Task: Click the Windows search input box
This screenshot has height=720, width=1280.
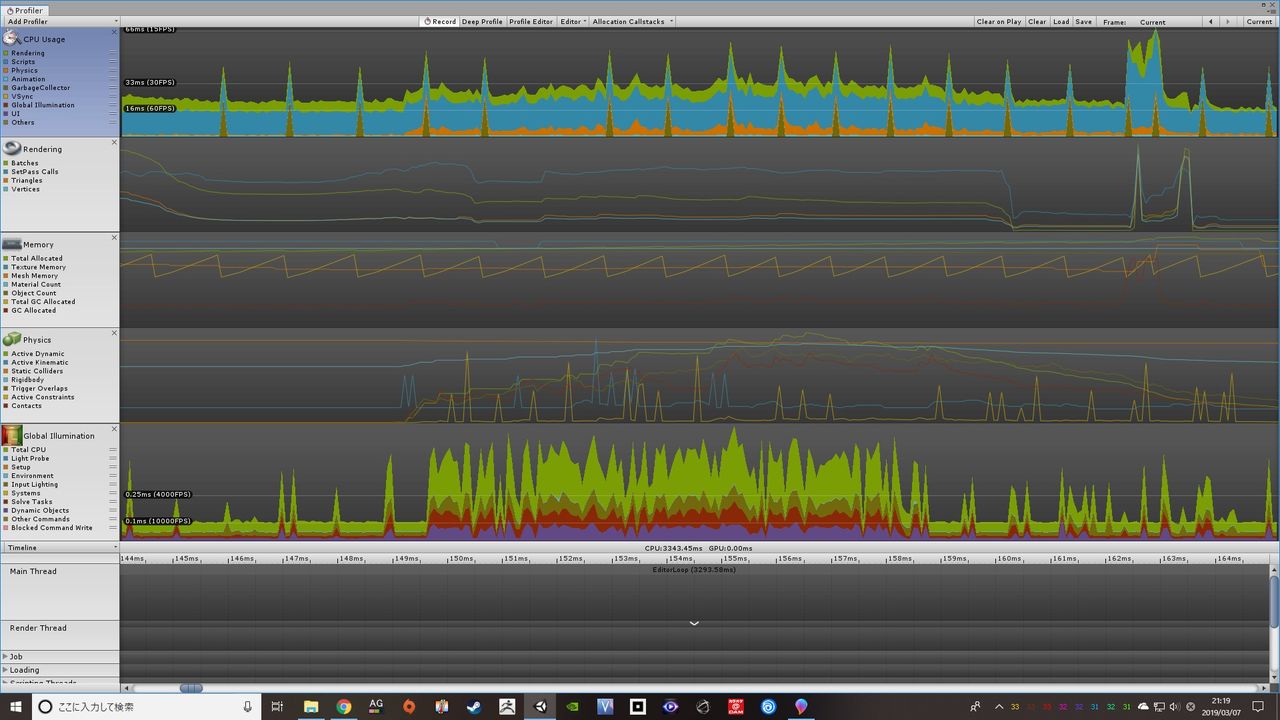Action: (145, 706)
